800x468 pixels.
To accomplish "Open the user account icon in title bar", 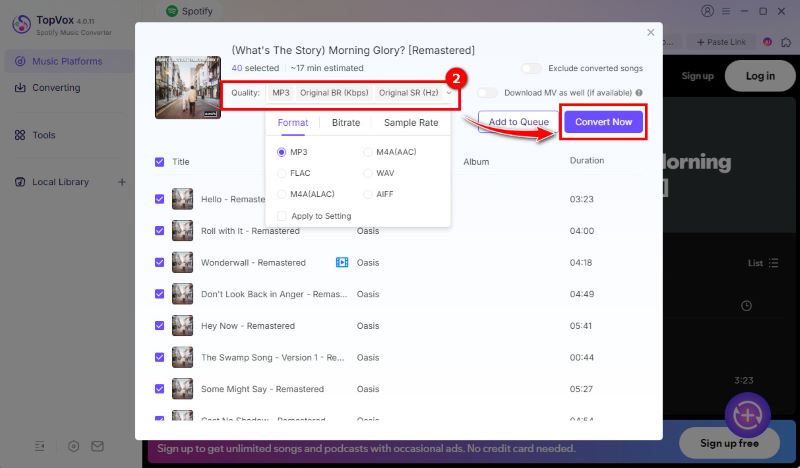I will pos(707,11).
